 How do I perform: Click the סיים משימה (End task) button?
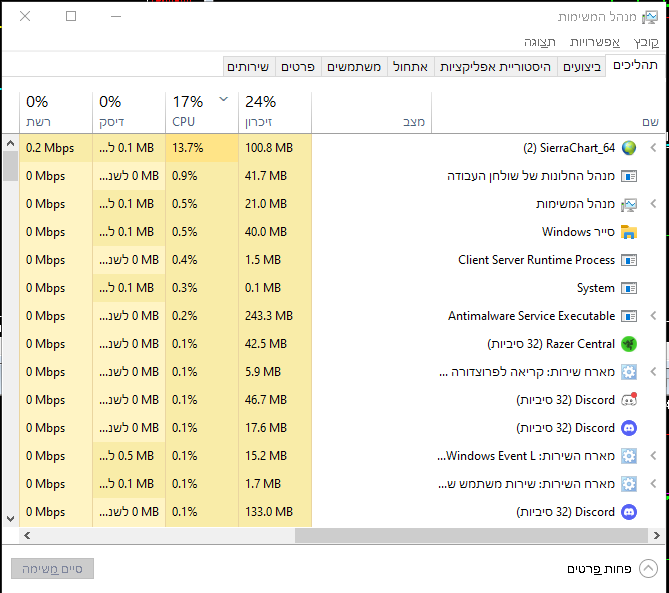click(52, 569)
